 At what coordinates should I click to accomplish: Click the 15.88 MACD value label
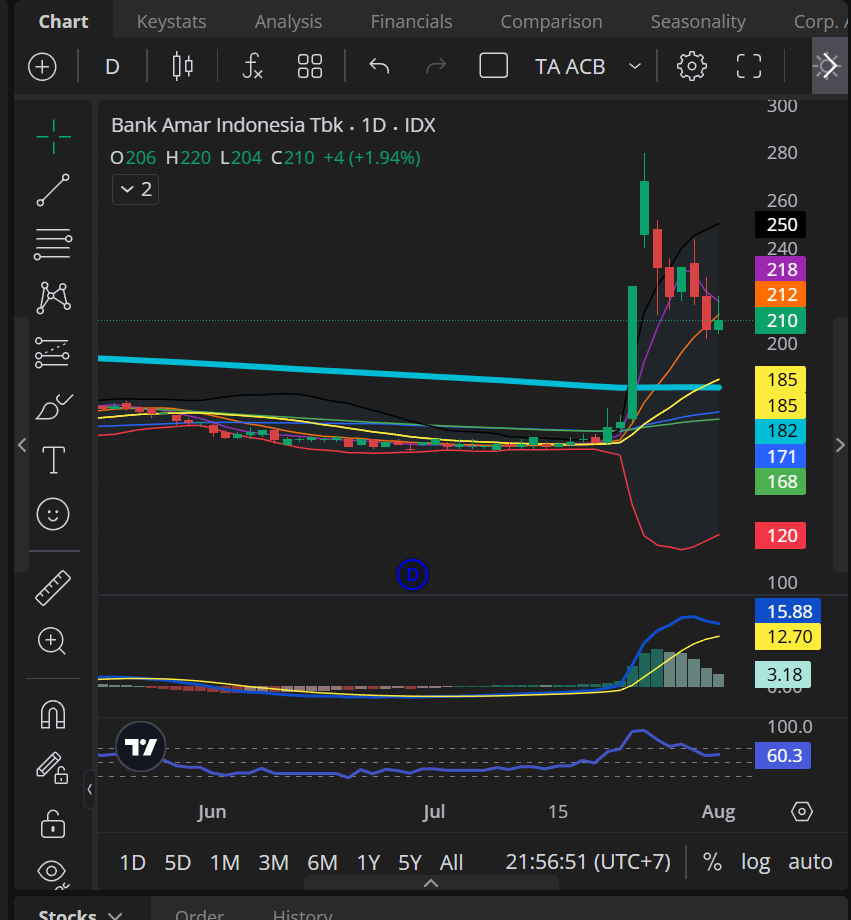click(788, 611)
